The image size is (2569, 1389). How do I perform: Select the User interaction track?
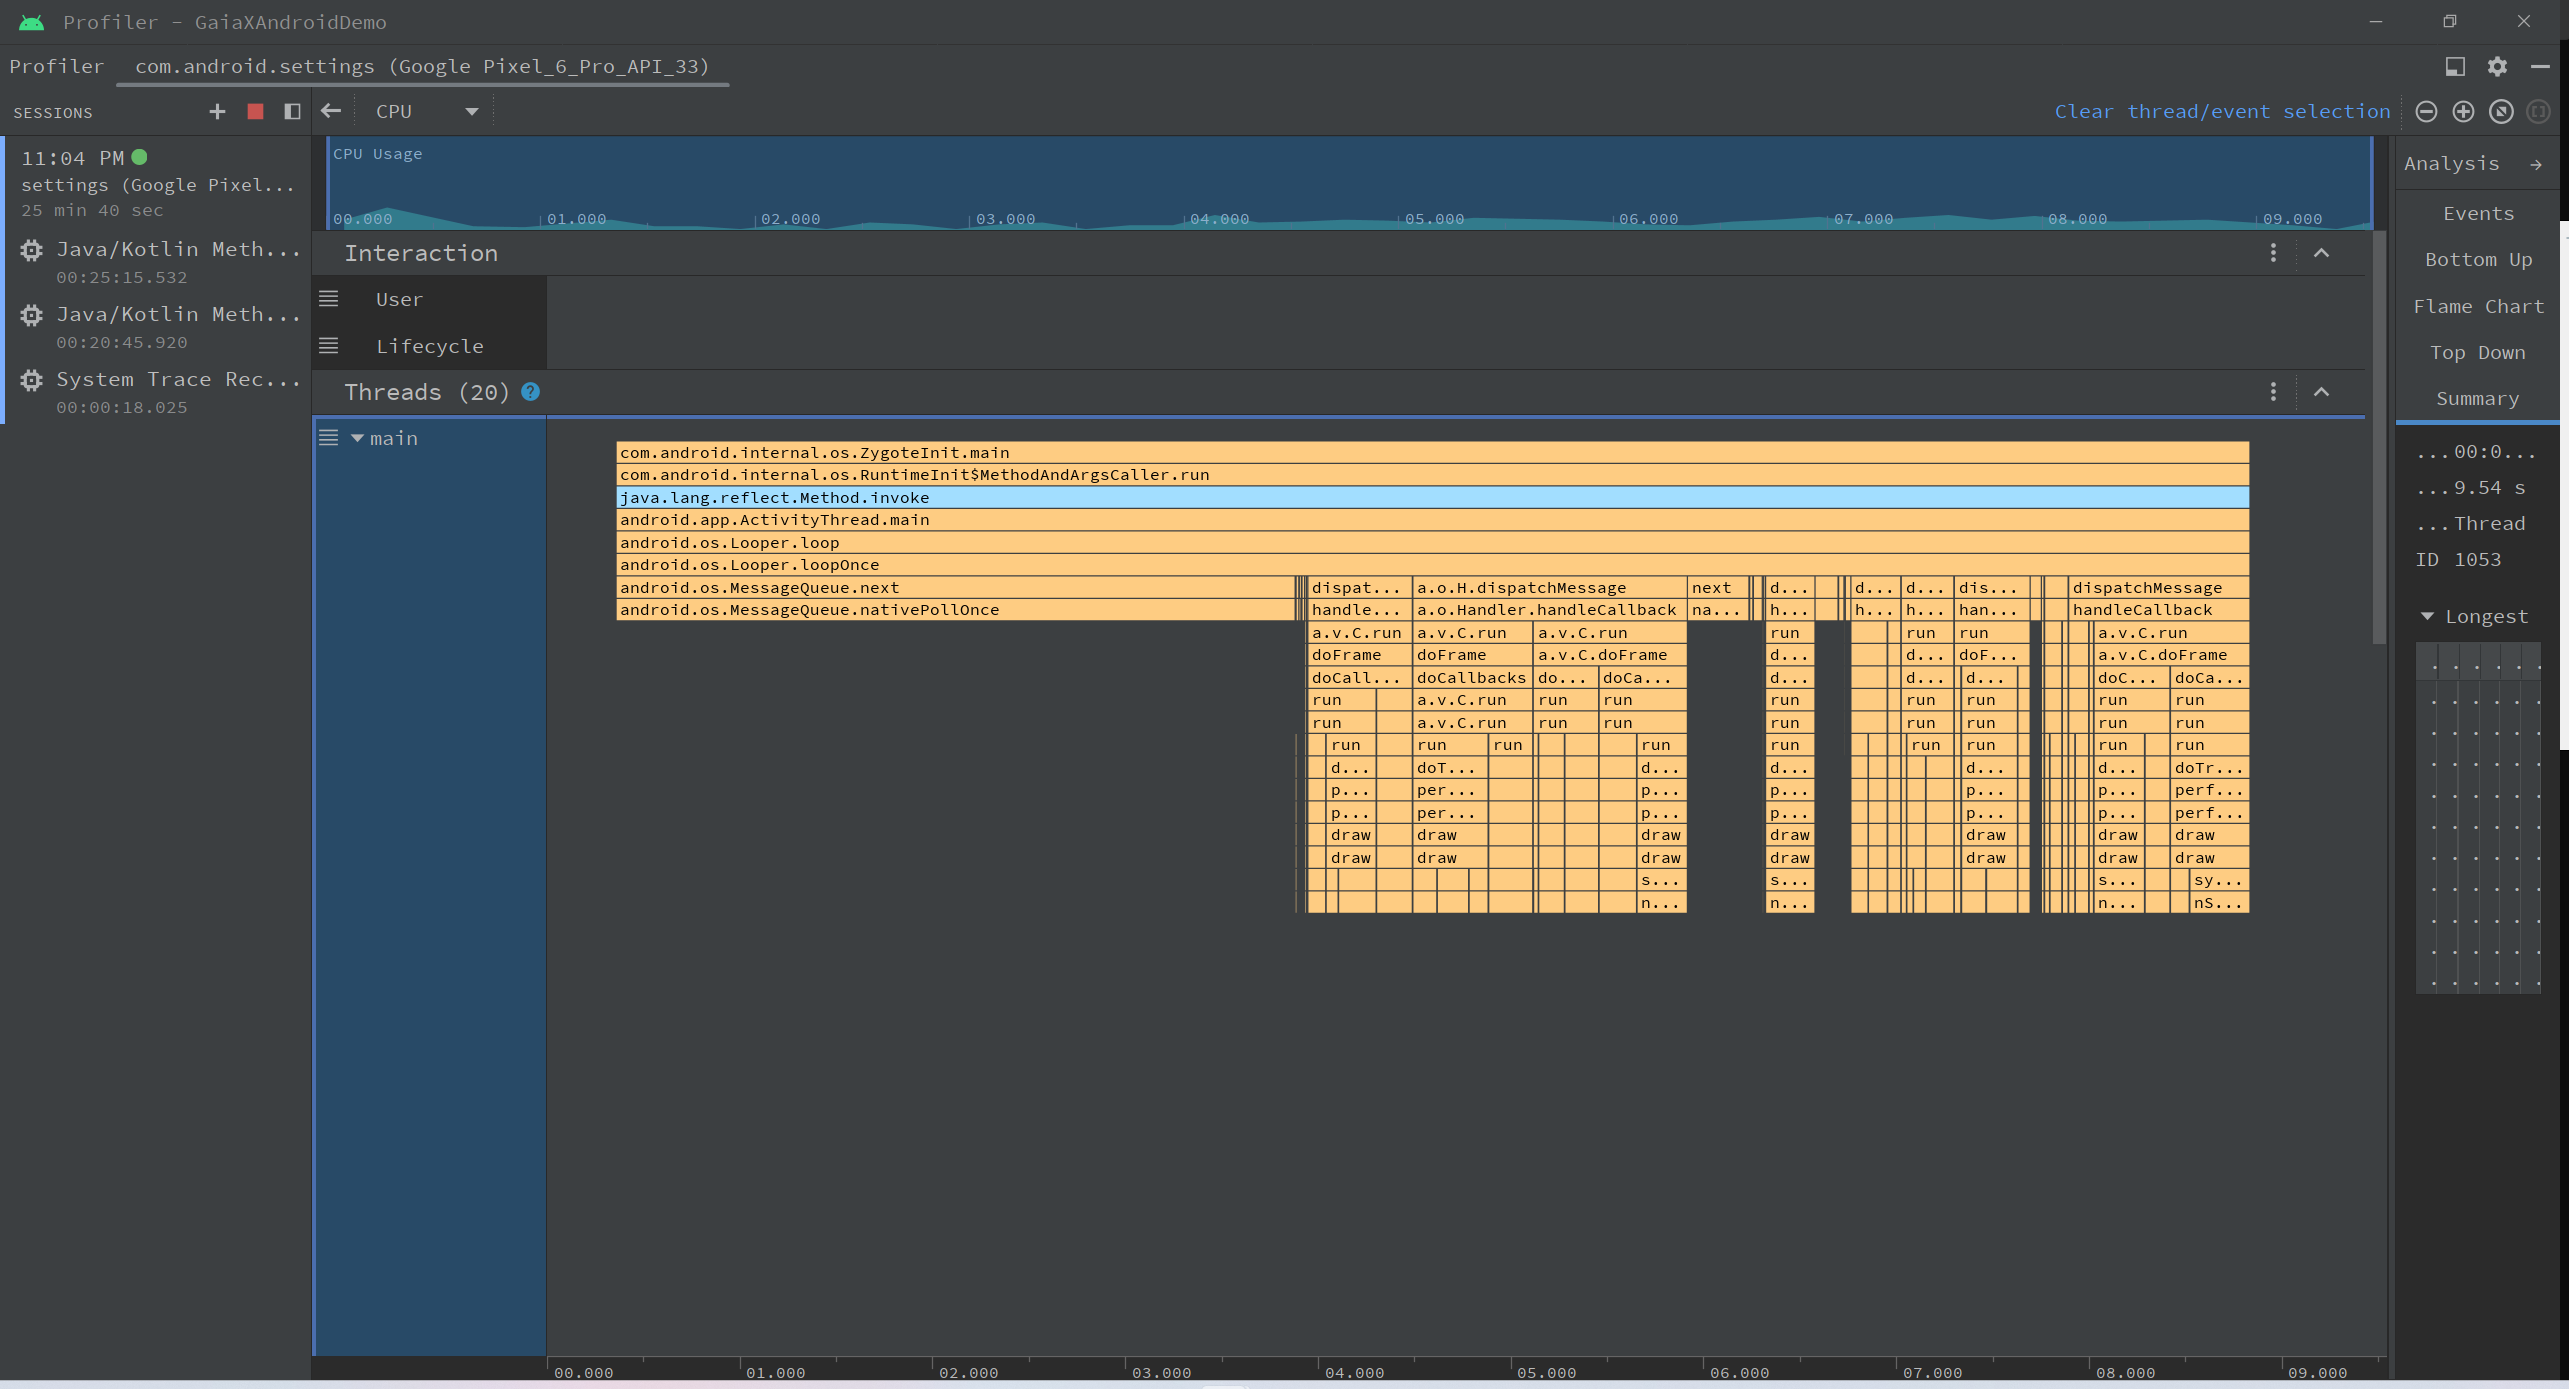click(x=399, y=299)
